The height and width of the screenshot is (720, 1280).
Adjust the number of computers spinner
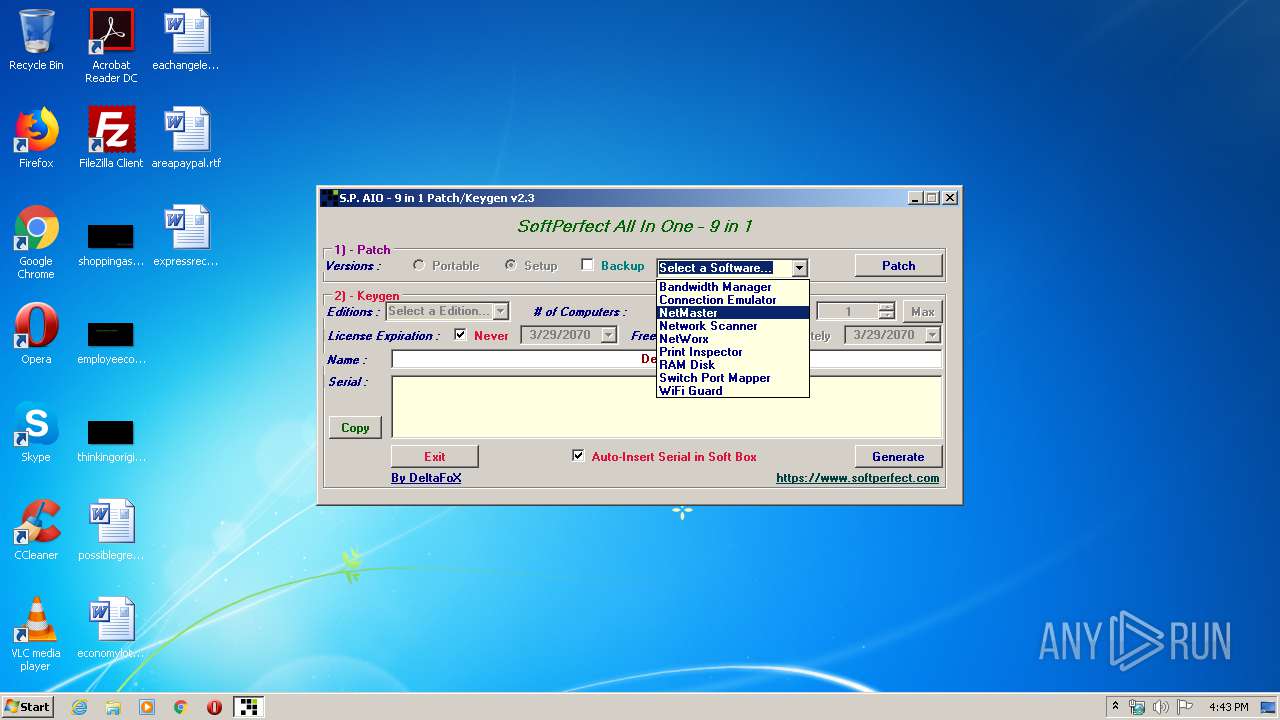coord(886,311)
